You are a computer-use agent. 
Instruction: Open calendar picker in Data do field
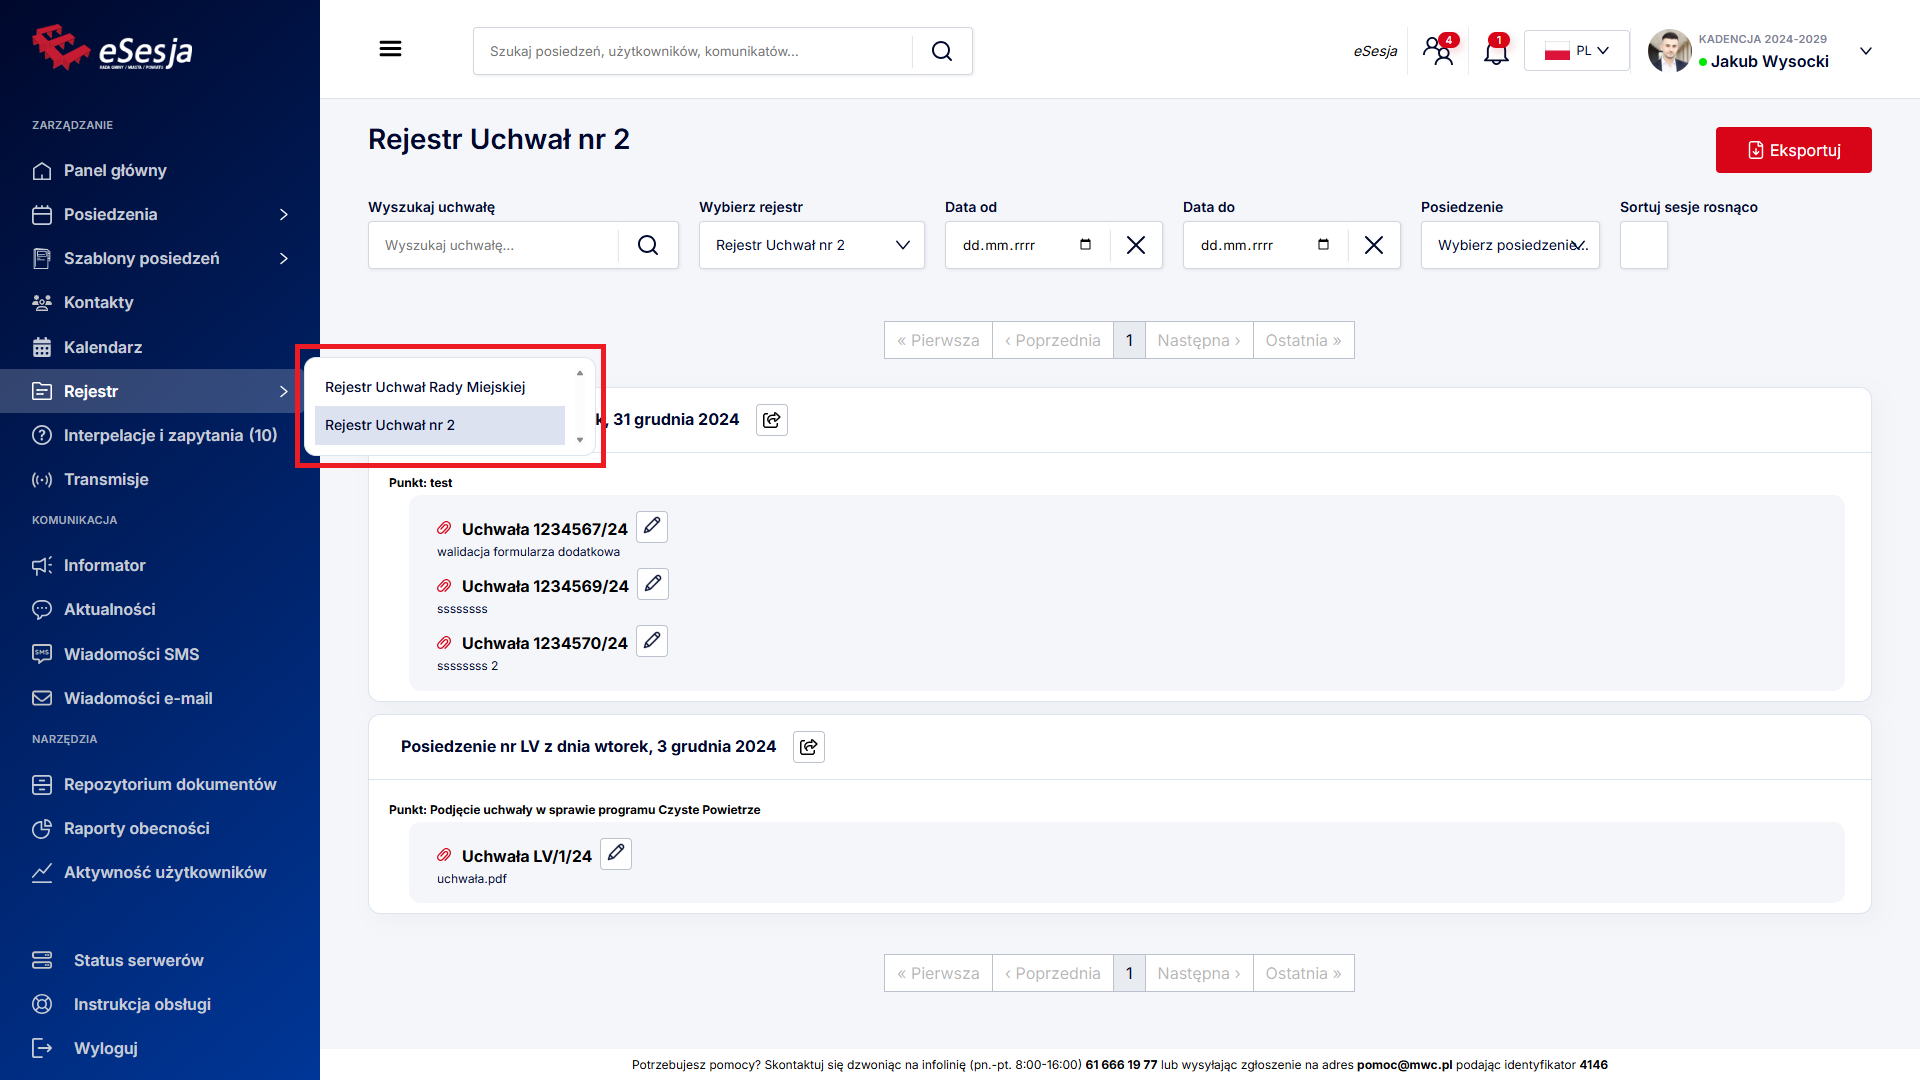point(1323,245)
